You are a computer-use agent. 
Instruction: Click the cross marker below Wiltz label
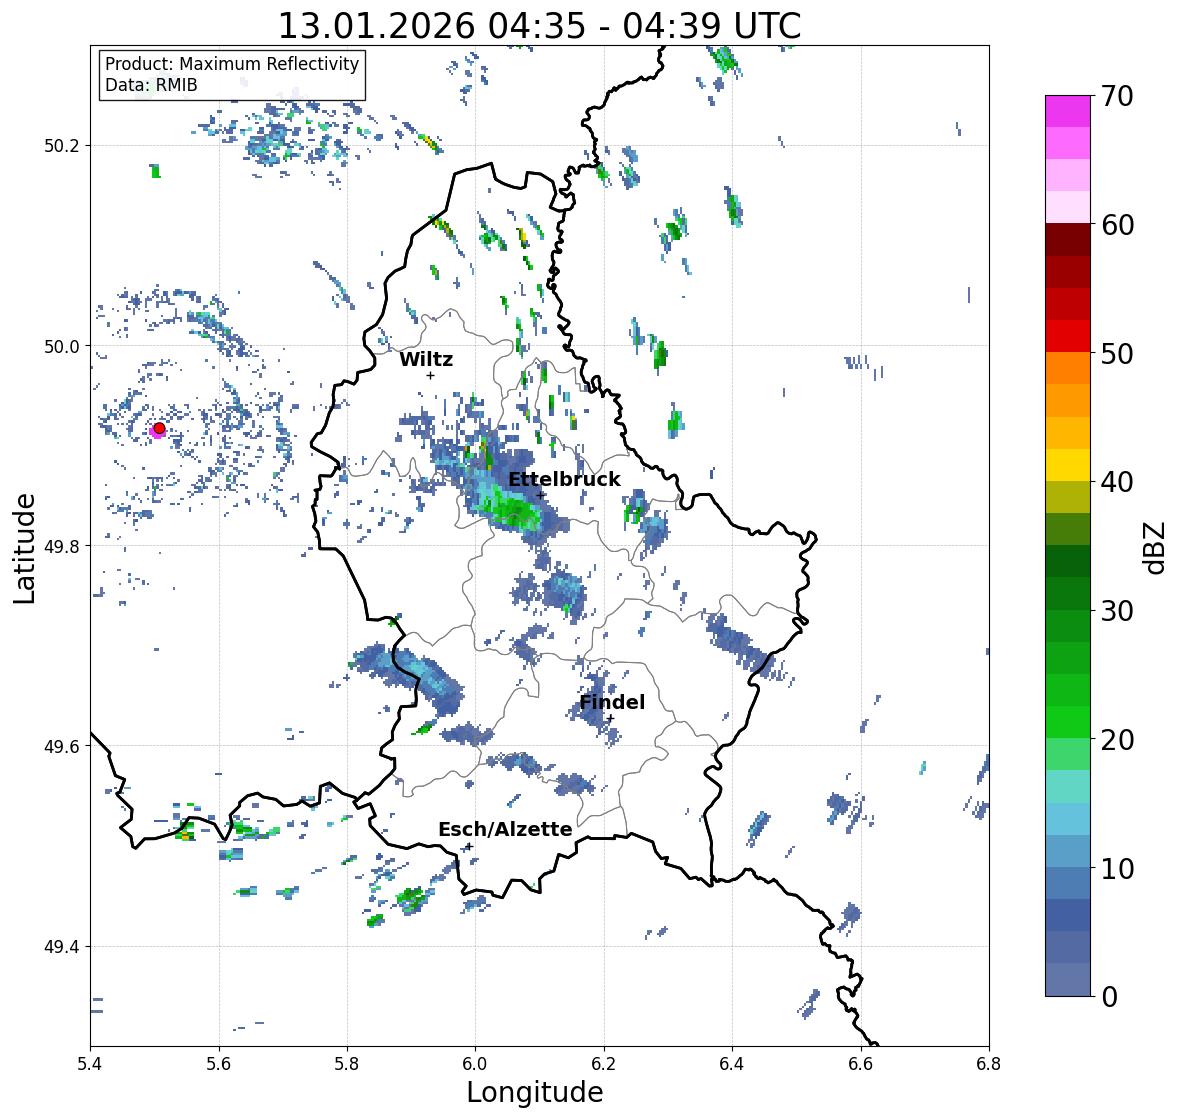(x=430, y=375)
